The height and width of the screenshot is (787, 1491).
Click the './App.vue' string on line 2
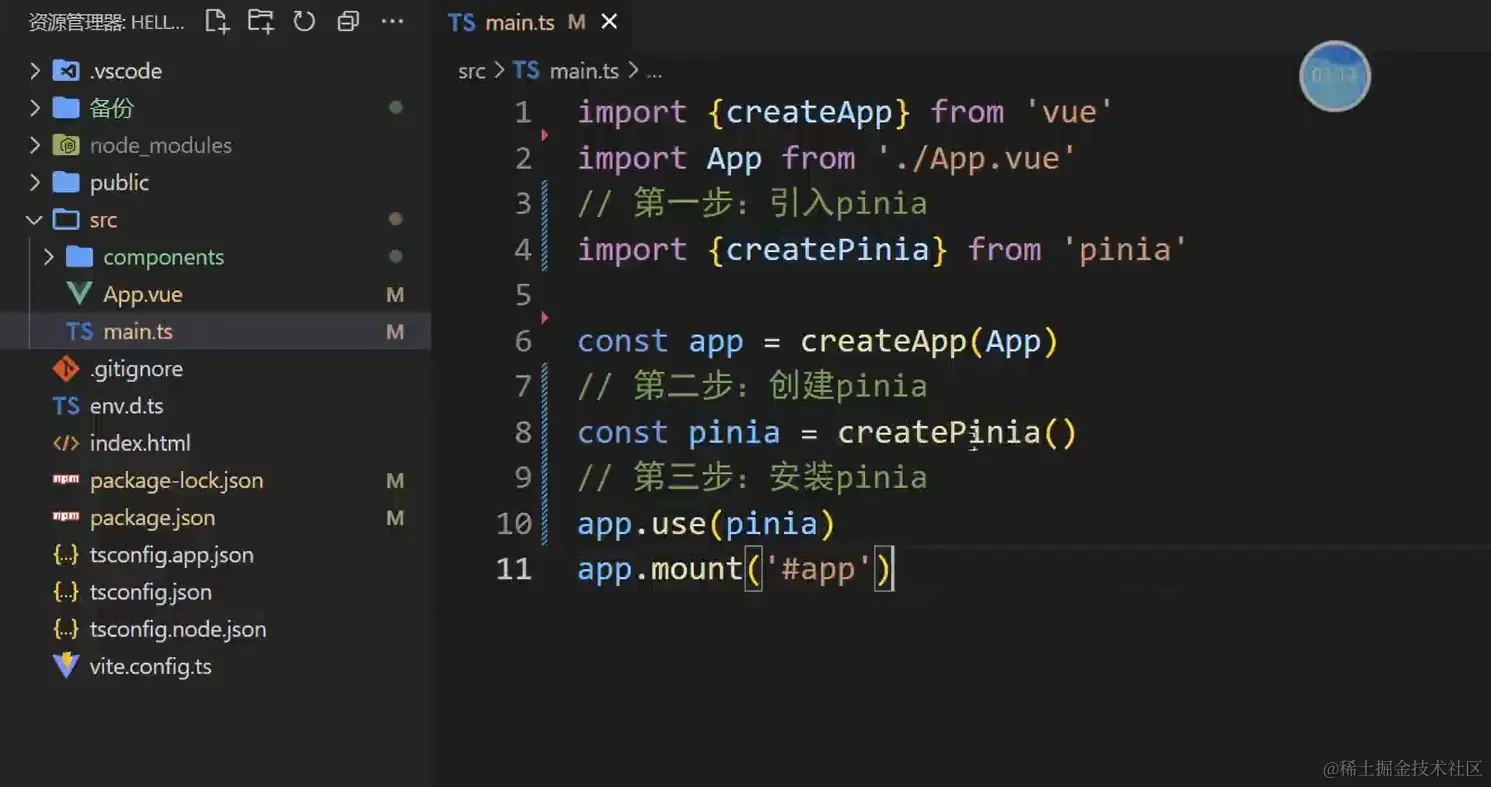click(977, 158)
